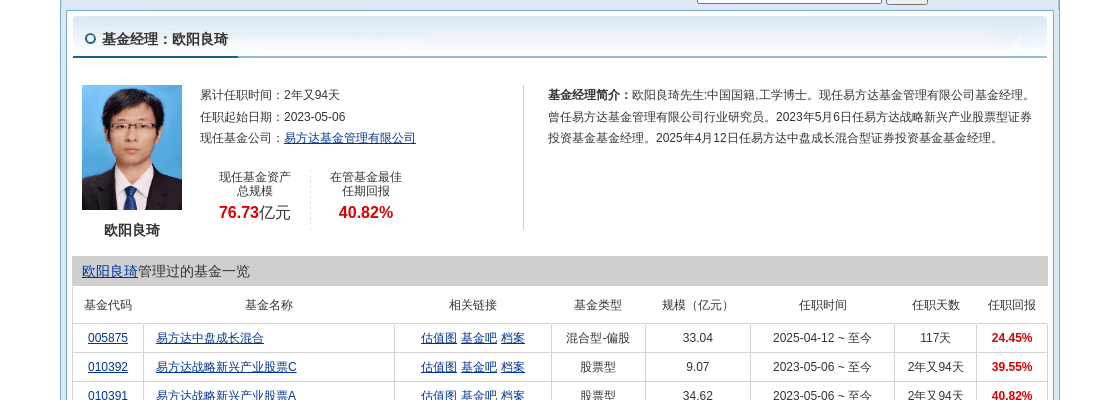This screenshot has height=400, width=1120.
Task: Click the 76.73亿元 total asset value
Action: click(255, 212)
